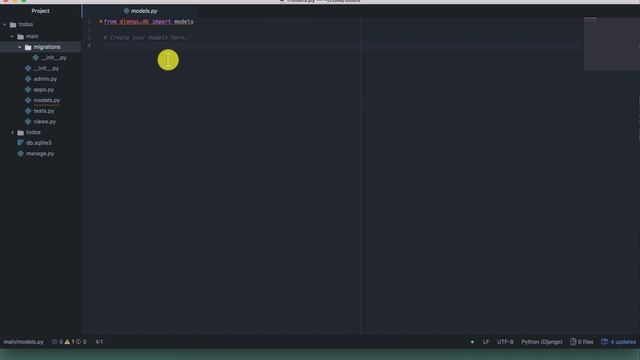Screen dimensions: 640x360
Task: Change line ending LF in status bar
Action: [486, 342]
